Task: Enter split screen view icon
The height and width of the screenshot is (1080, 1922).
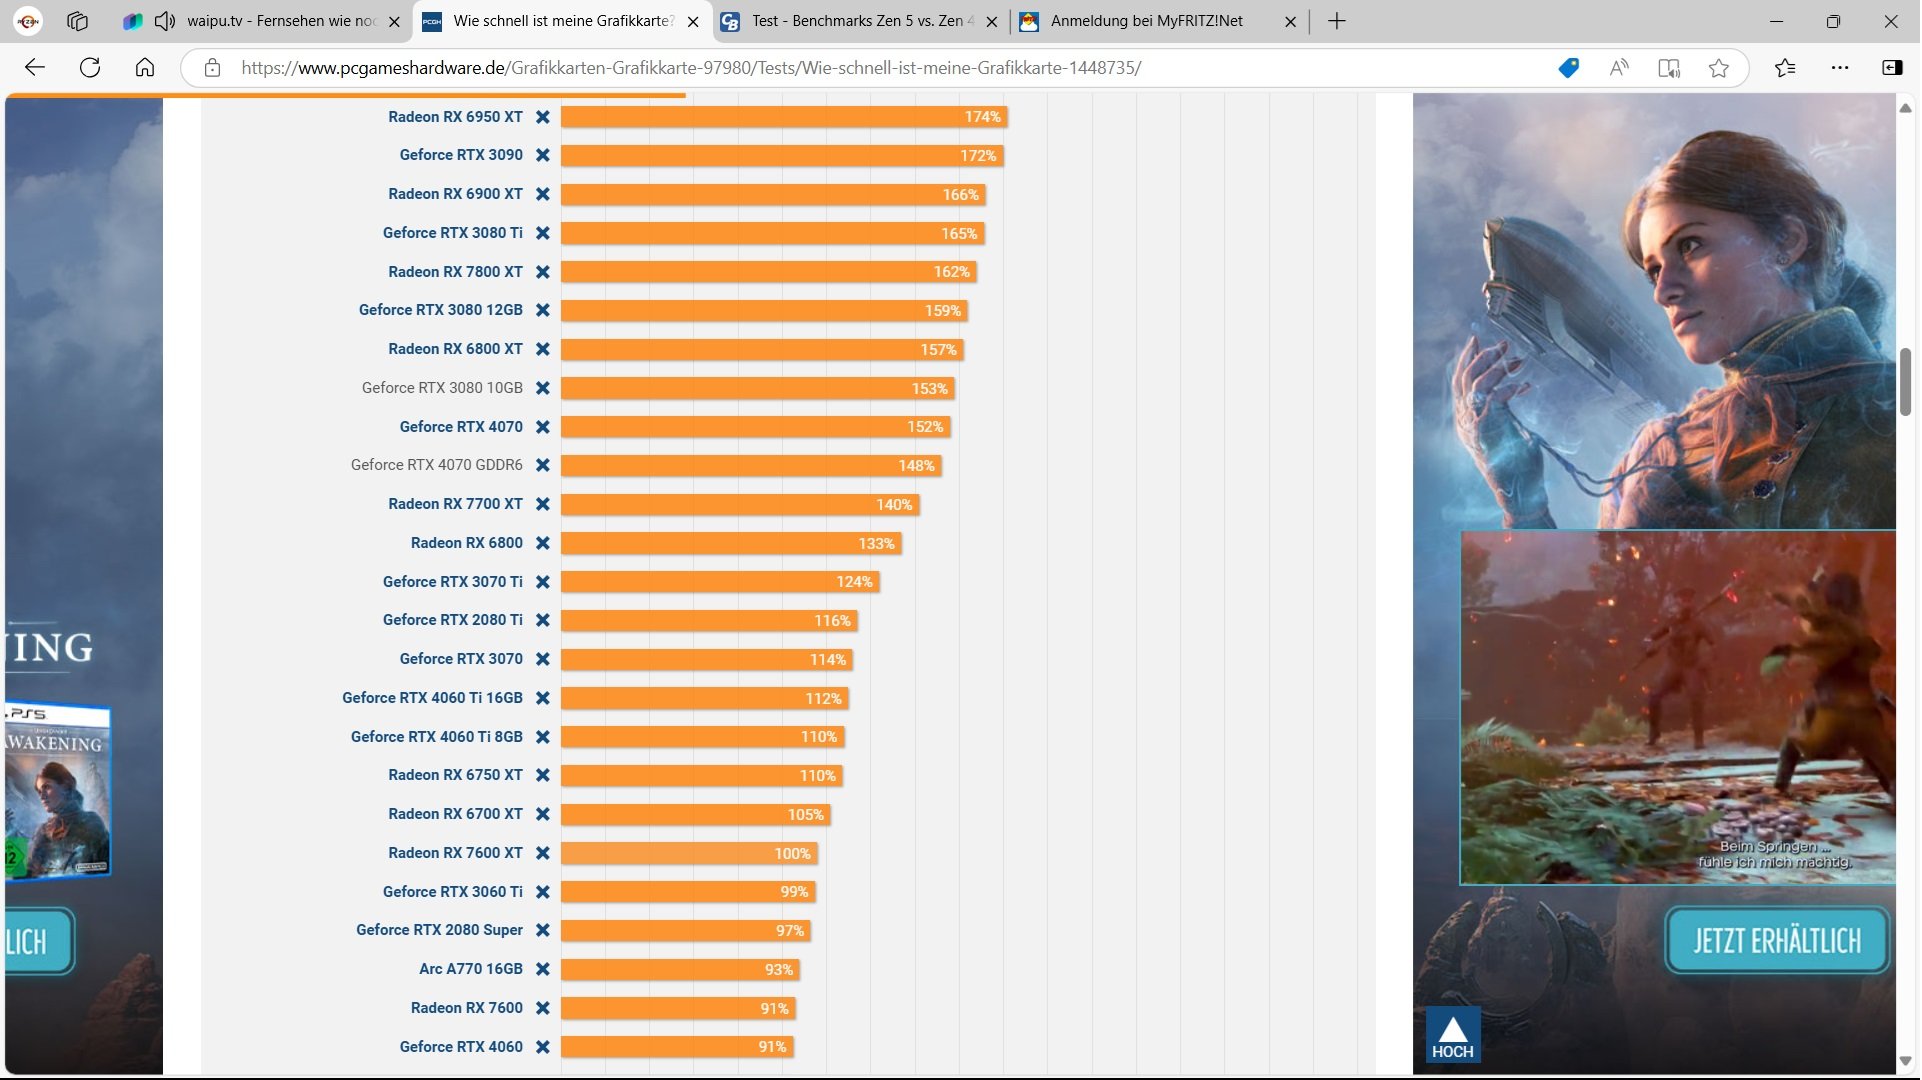Action: pos(1668,68)
